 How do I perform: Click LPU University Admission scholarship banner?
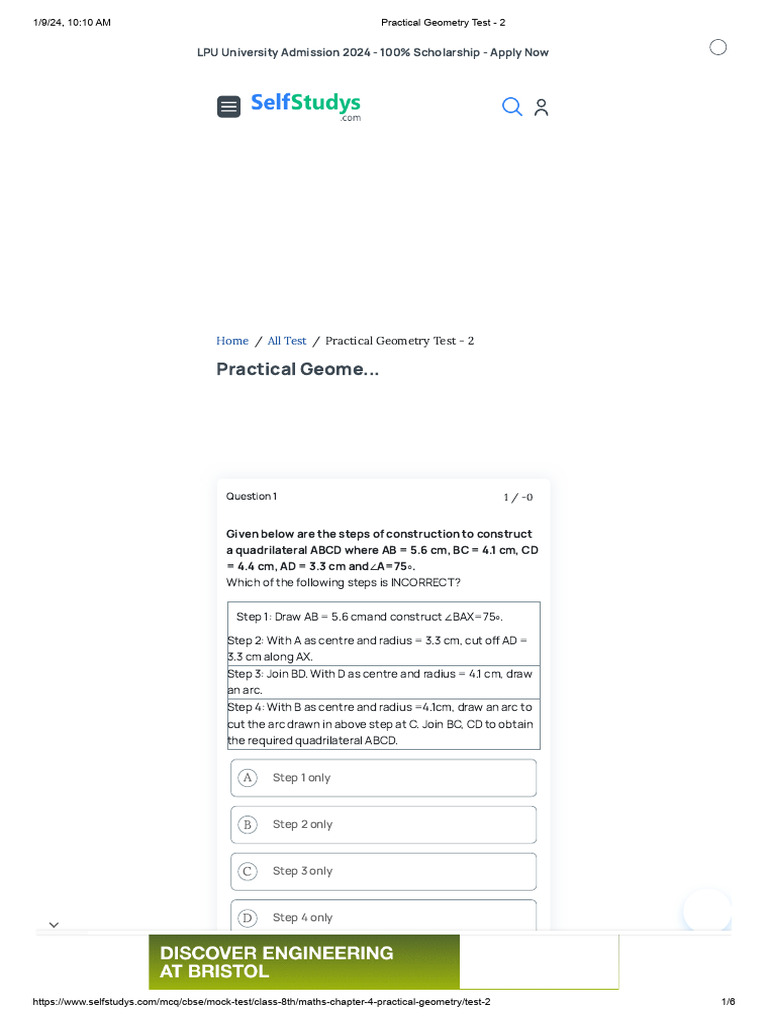click(373, 52)
